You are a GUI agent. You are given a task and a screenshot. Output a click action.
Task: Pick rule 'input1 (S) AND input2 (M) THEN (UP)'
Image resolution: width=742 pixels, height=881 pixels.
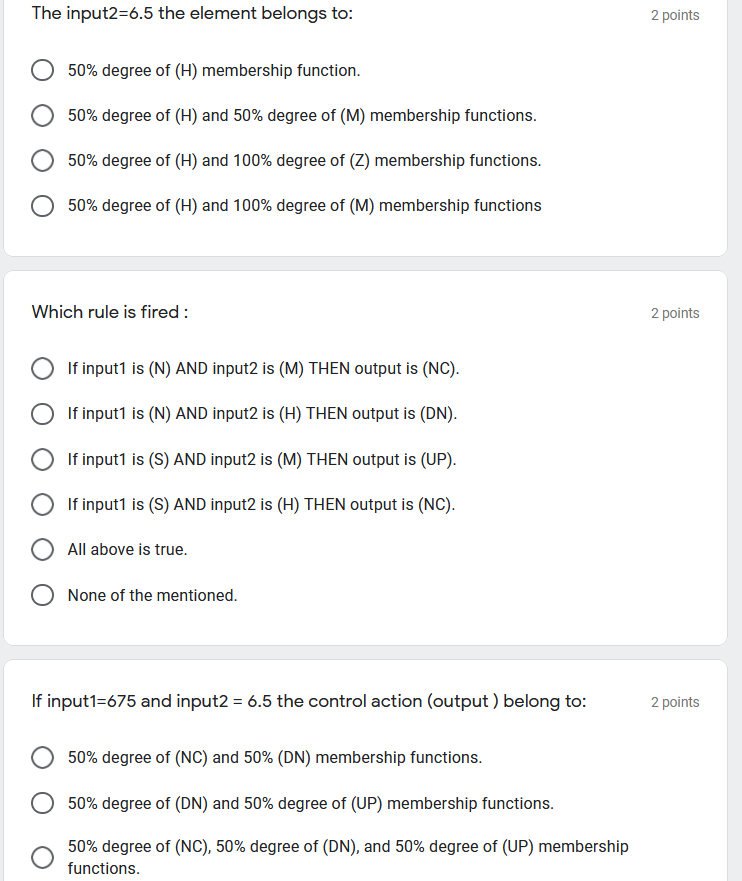coord(42,460)
